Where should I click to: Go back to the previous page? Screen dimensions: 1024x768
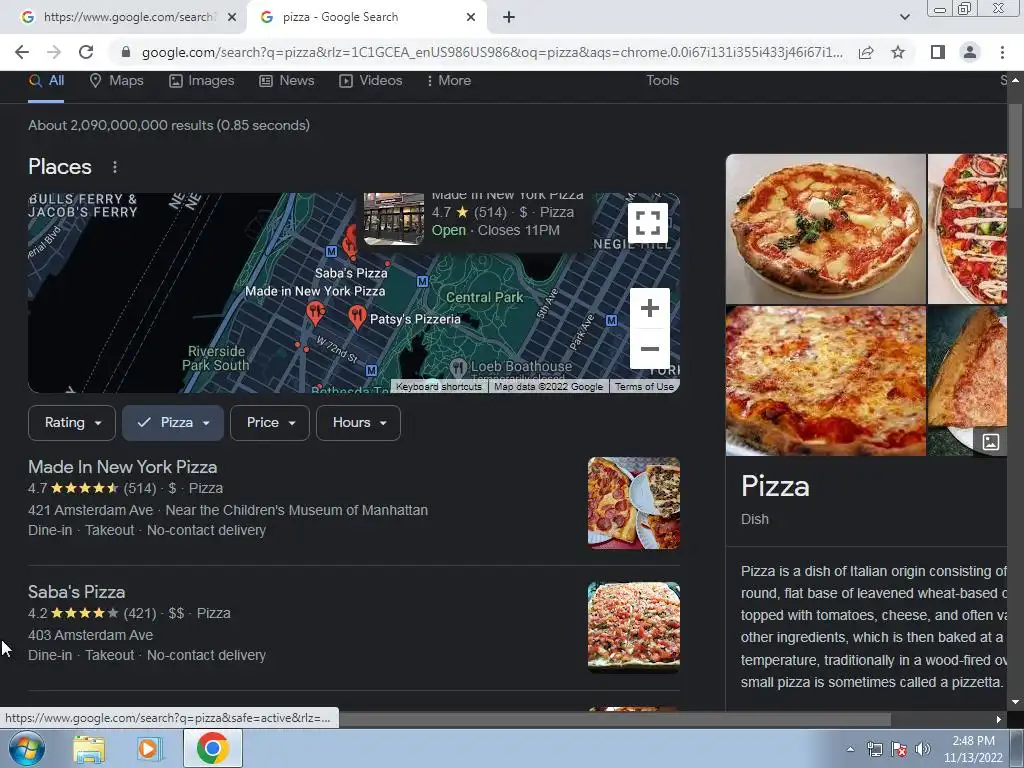22,52
